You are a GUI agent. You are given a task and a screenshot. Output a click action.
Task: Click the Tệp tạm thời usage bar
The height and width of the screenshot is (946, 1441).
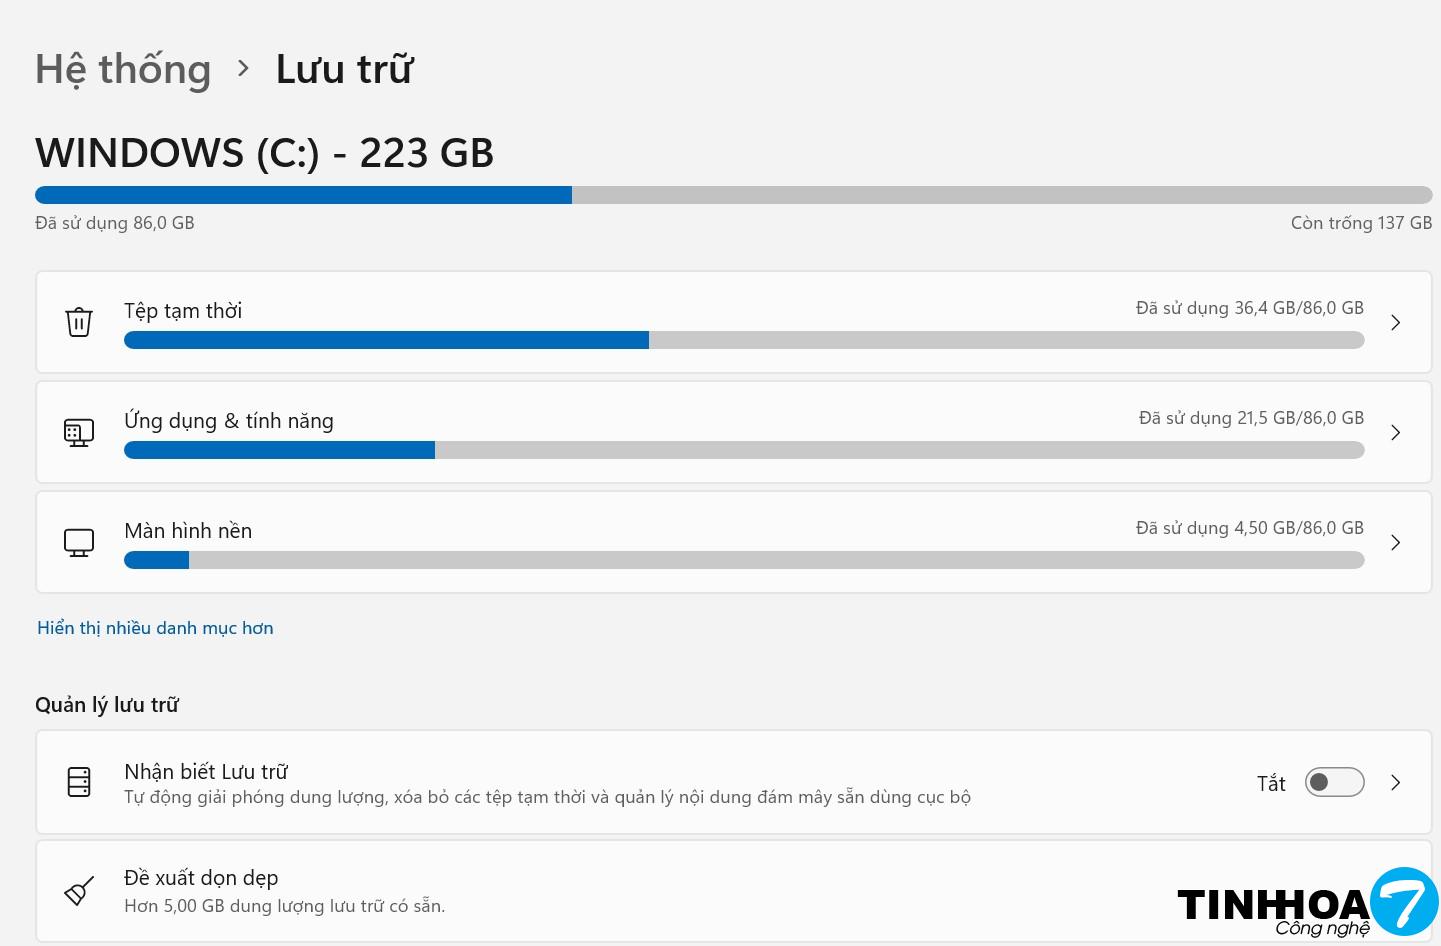tap(743, 341)
